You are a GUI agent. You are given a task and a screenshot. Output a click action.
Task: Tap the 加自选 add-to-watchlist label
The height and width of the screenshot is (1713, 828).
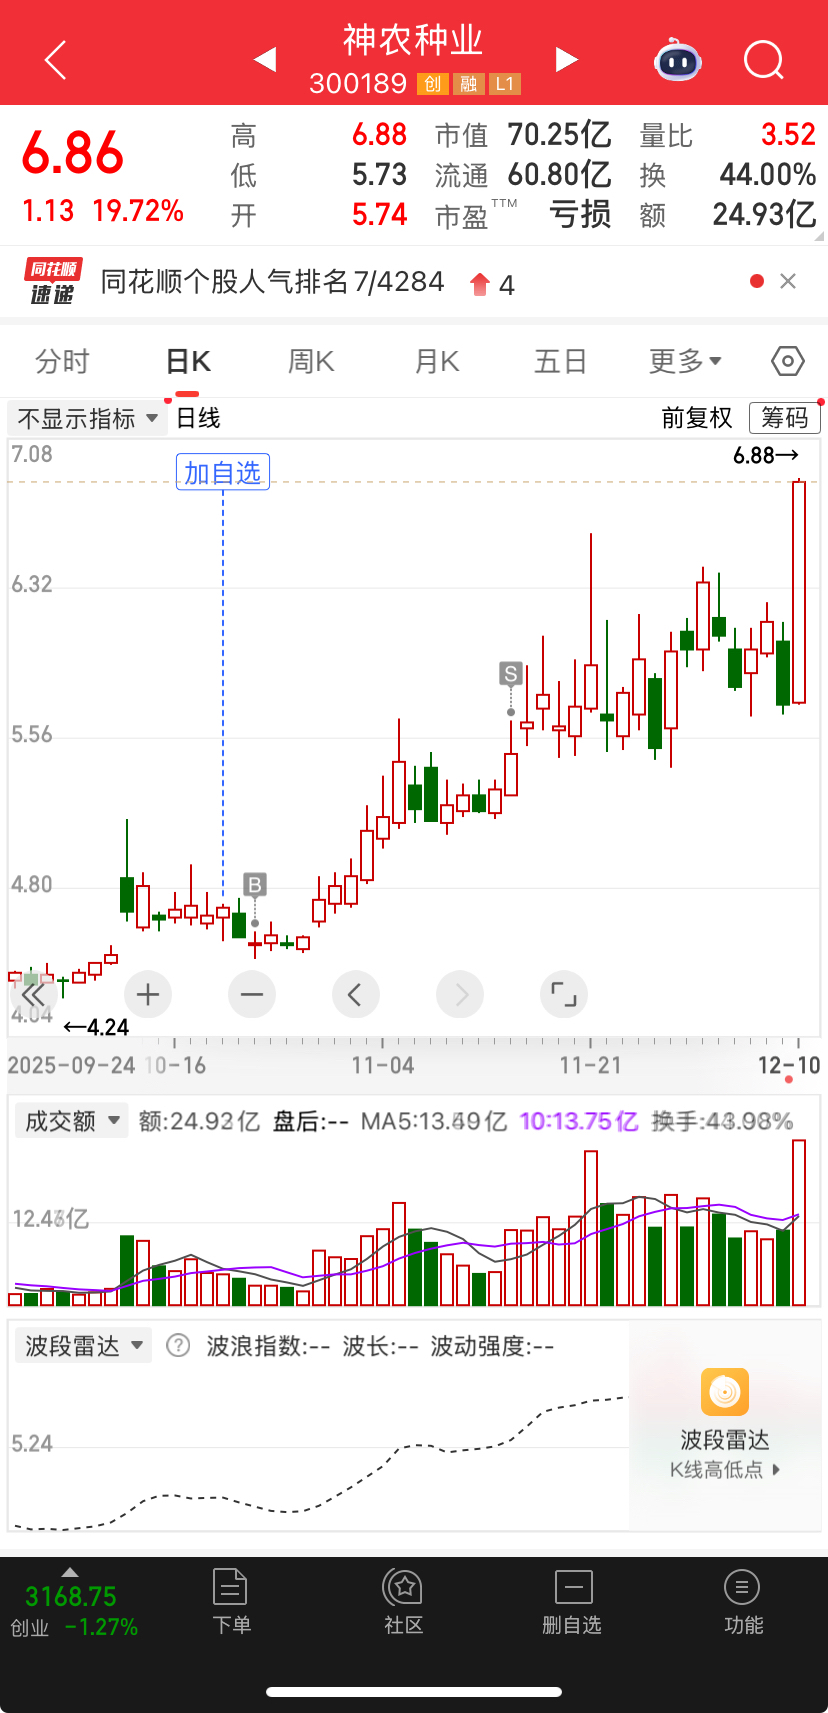223,472
